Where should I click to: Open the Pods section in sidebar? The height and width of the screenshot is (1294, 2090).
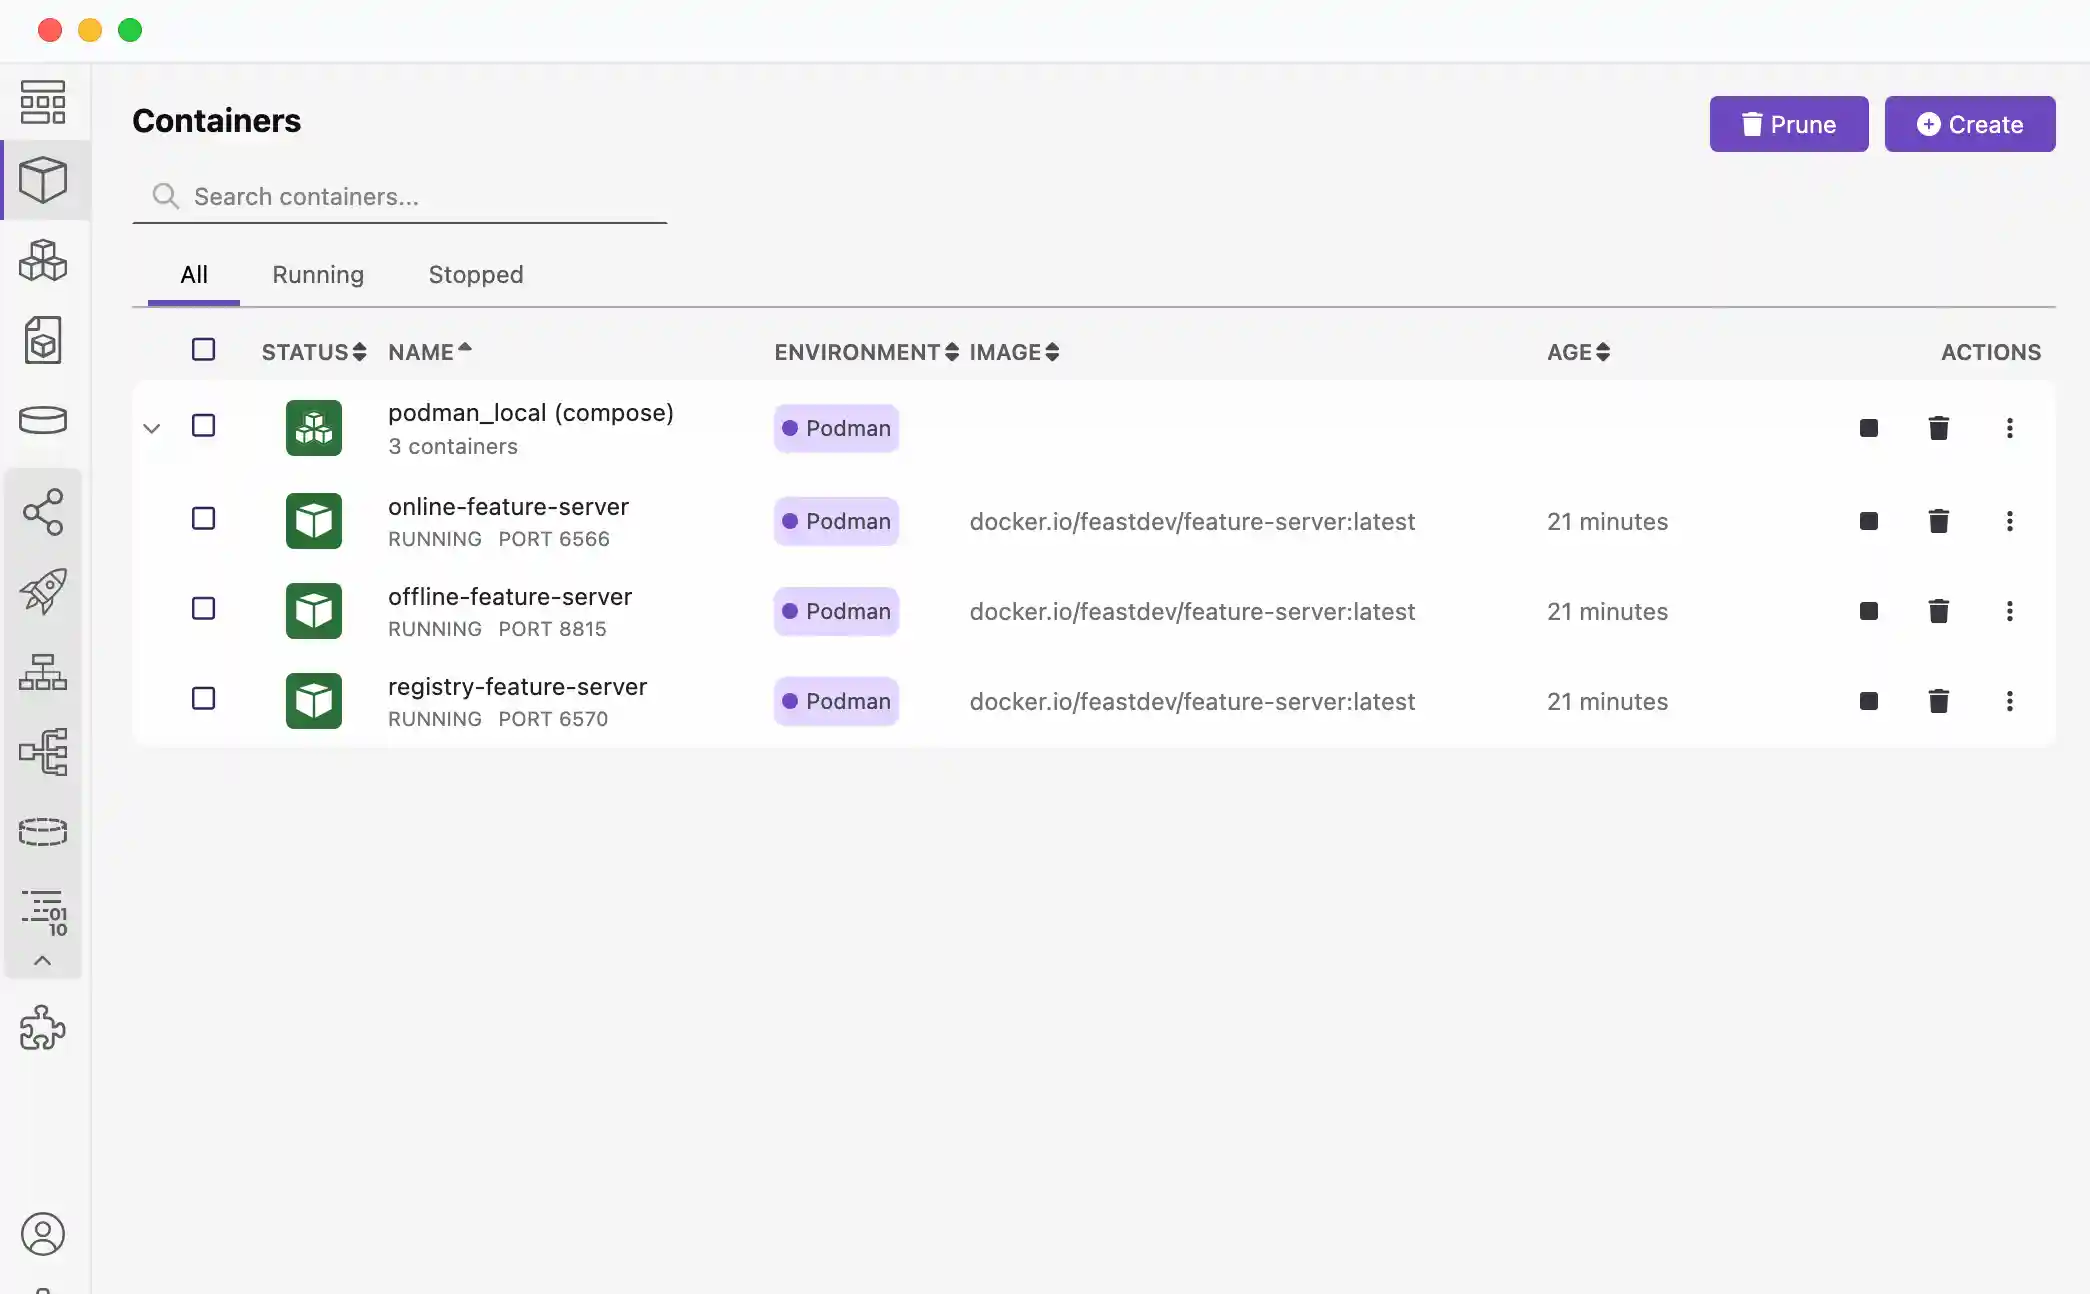tap(43, 260)
